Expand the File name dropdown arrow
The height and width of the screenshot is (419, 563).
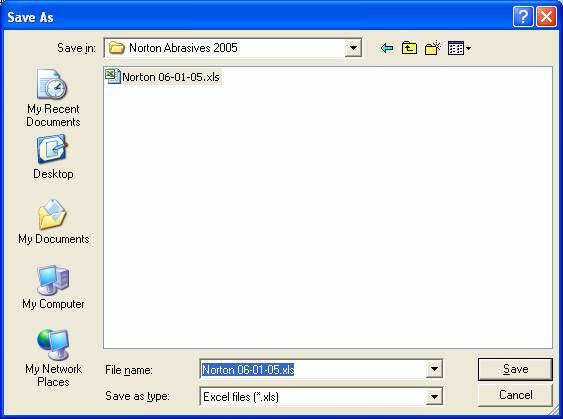pos(434,369)
